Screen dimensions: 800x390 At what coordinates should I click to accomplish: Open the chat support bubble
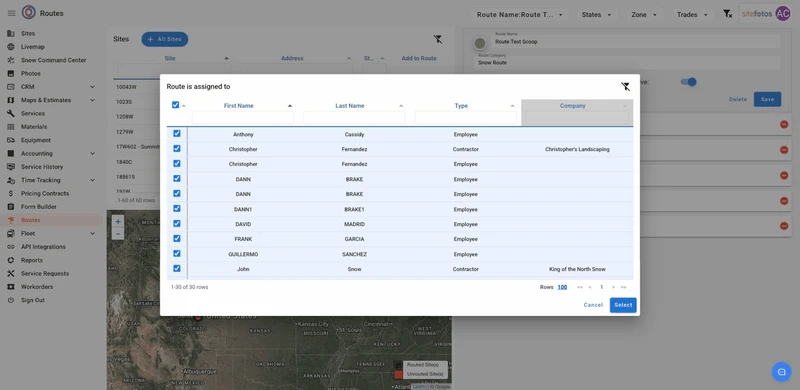(x=781, y=372)
